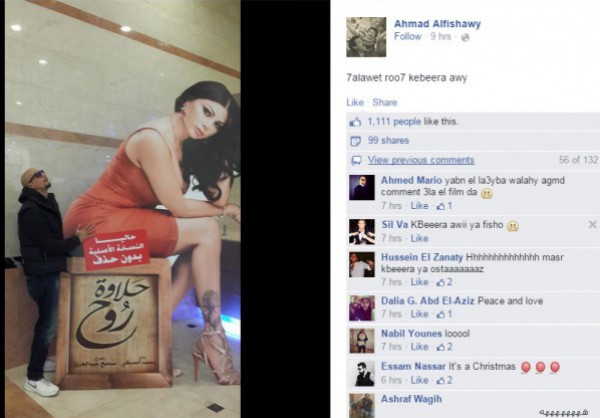The height and width of the screenshot is (418, 600).
Task: Like Sil Va's comment
Action: tap(419, 238)
